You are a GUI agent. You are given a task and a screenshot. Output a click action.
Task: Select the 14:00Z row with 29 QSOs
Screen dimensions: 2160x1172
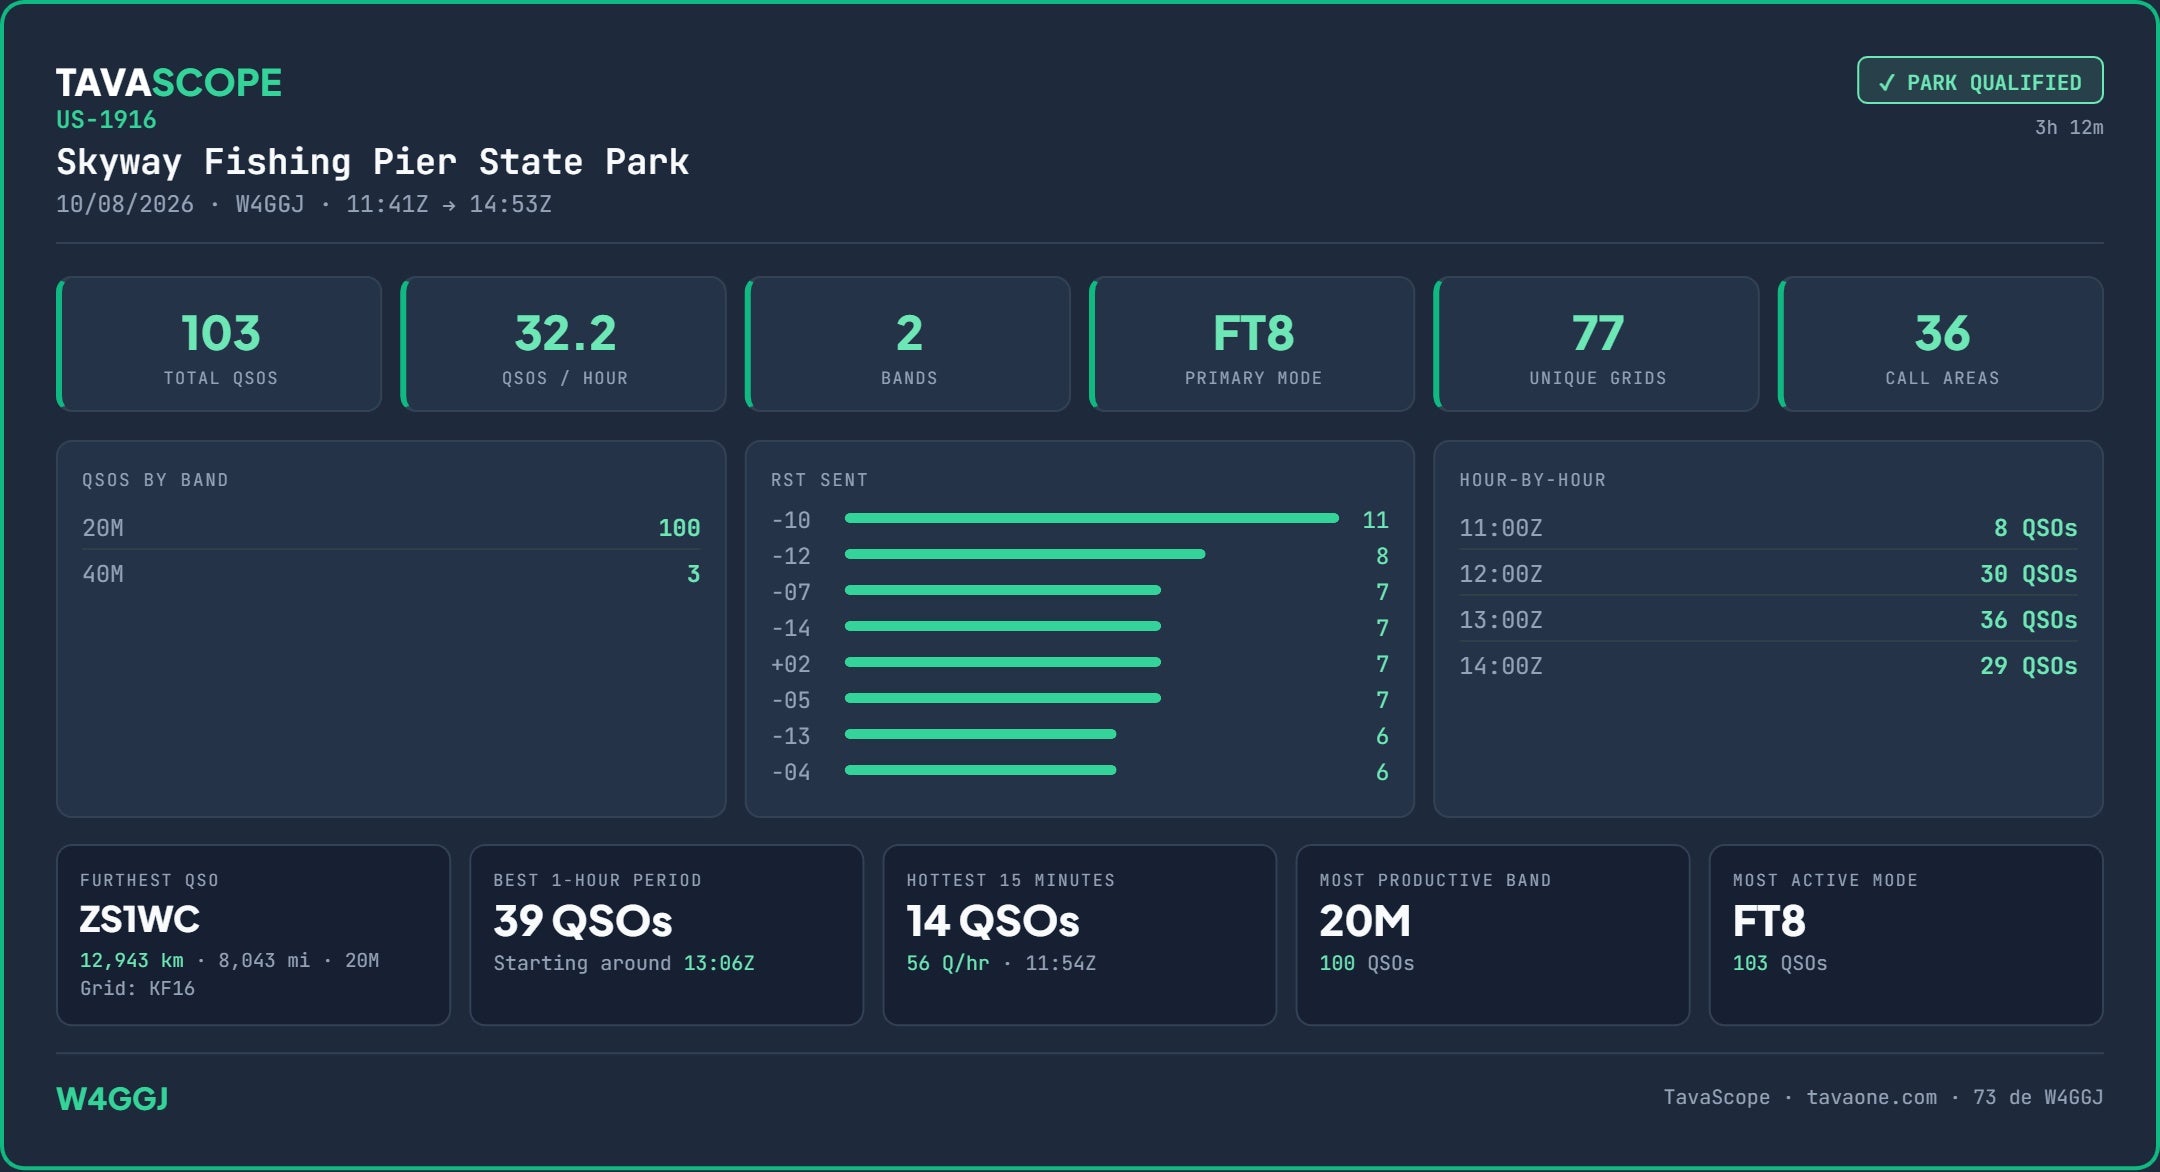[1768, 666]
